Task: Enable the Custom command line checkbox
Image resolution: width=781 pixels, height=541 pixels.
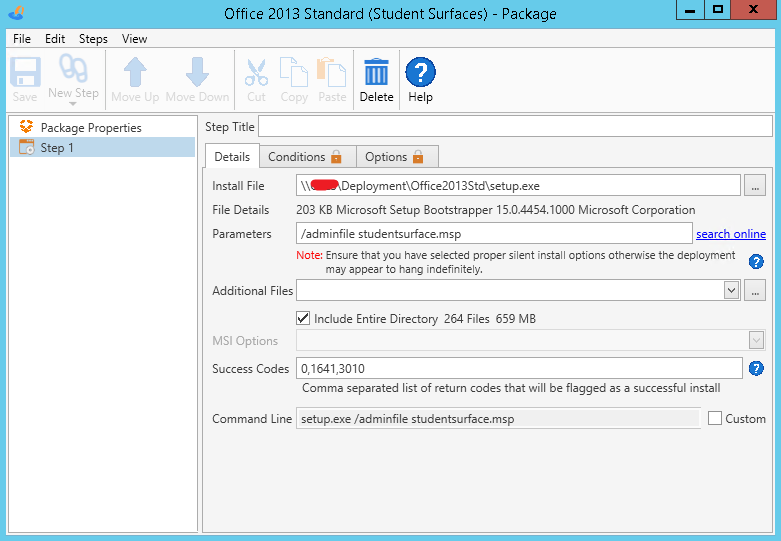Action: pos(715,419)
